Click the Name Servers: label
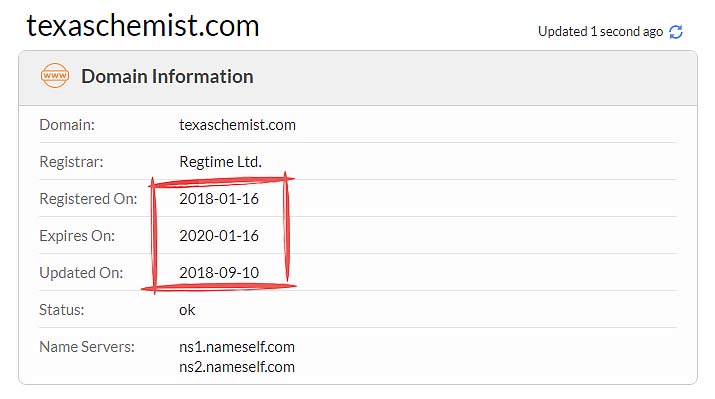The height and width of the screenshot is (399, 715). 87,347
